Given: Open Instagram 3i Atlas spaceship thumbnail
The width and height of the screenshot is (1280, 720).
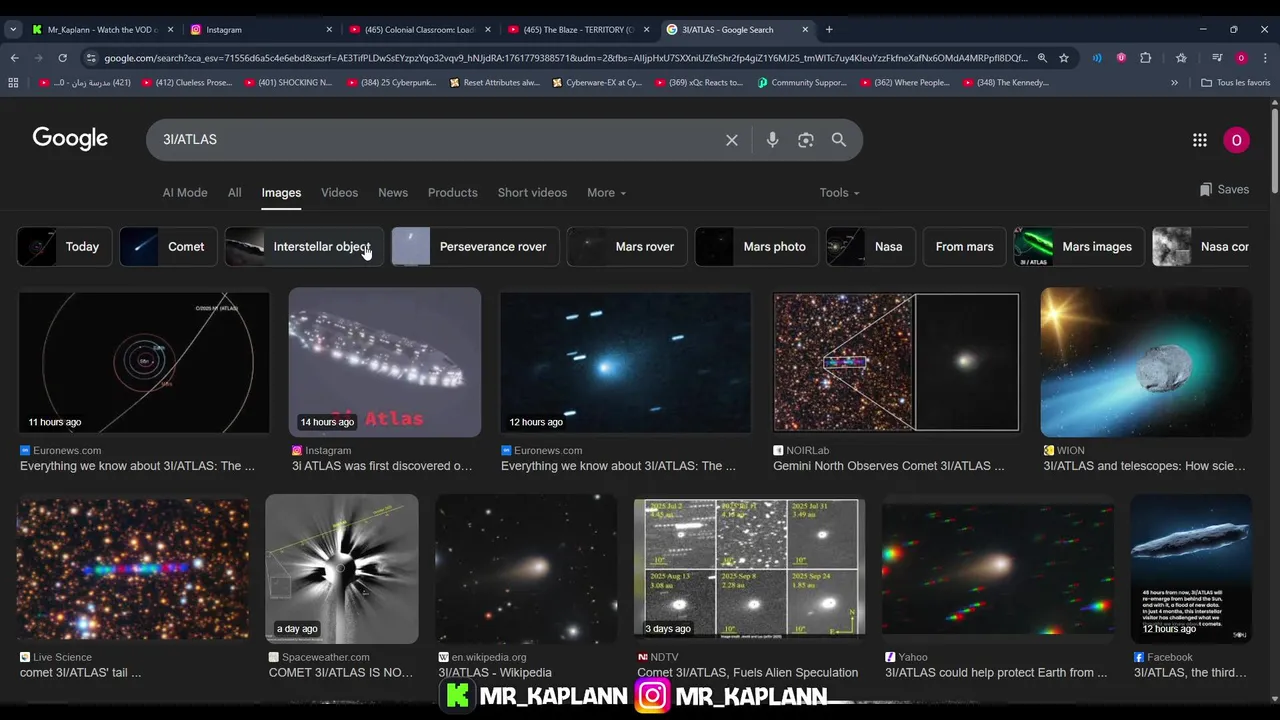Looking at the screenshot, I should [x=385, y=363].
